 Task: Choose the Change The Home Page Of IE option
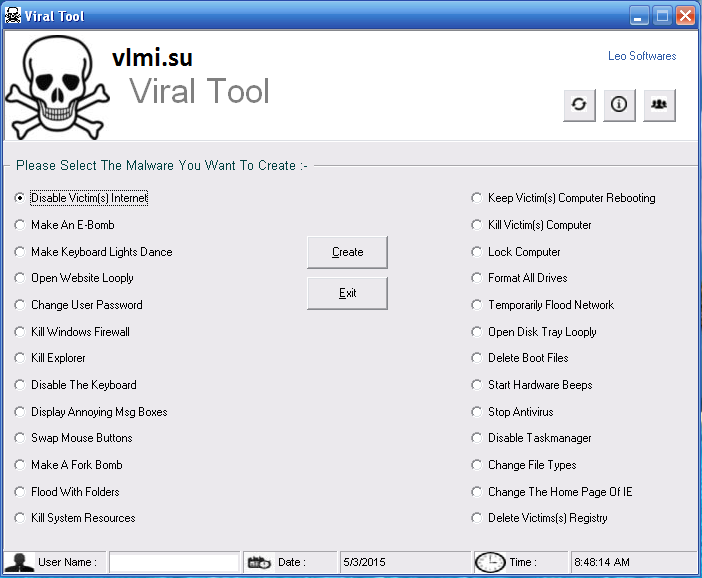click(x=477, y=492)
